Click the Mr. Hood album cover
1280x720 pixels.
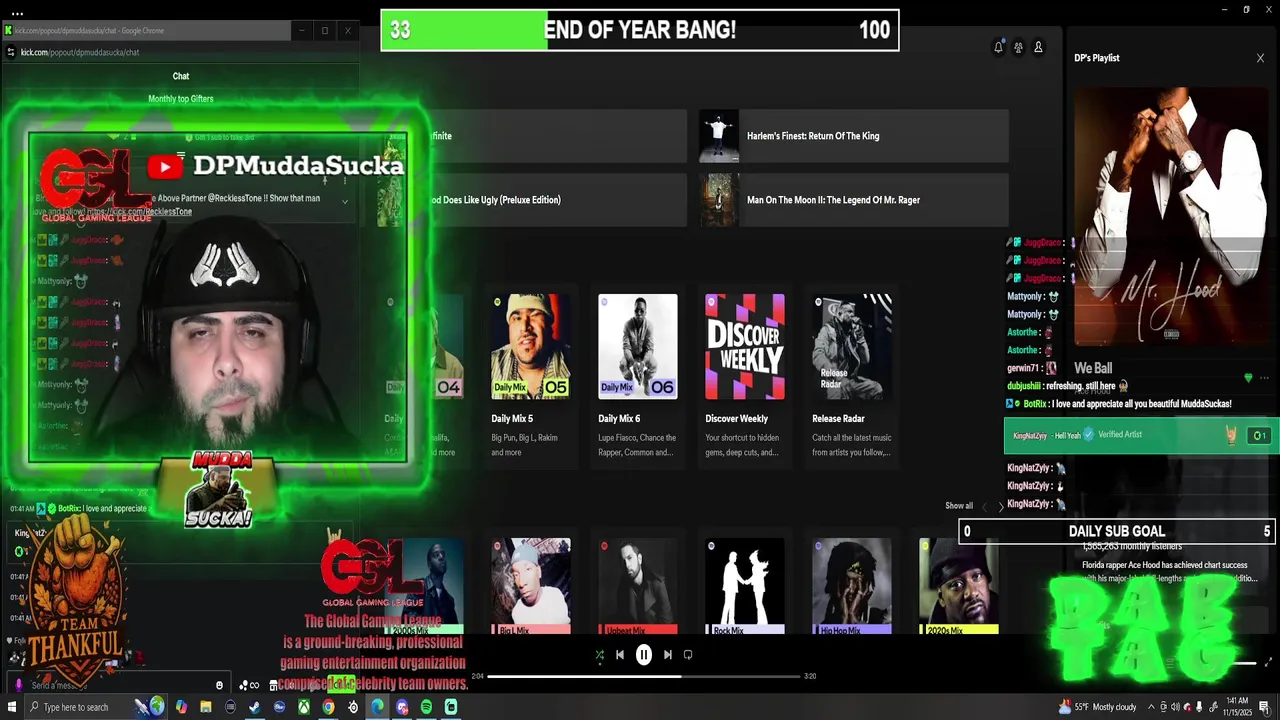(1171, 216)
